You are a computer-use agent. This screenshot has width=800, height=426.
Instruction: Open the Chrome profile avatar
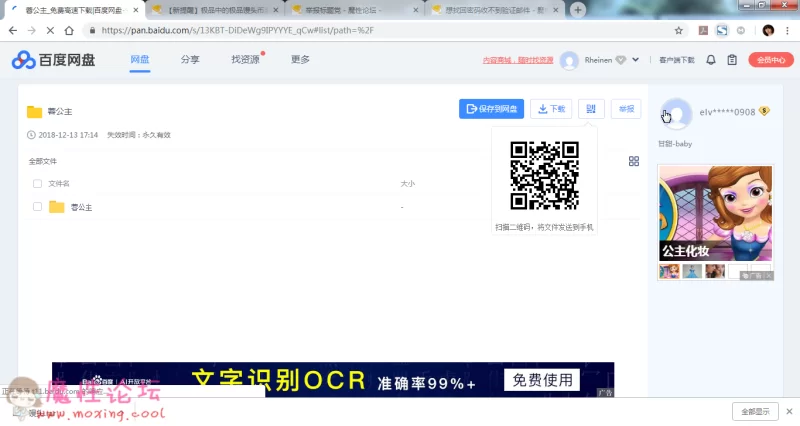click(768, 31)
